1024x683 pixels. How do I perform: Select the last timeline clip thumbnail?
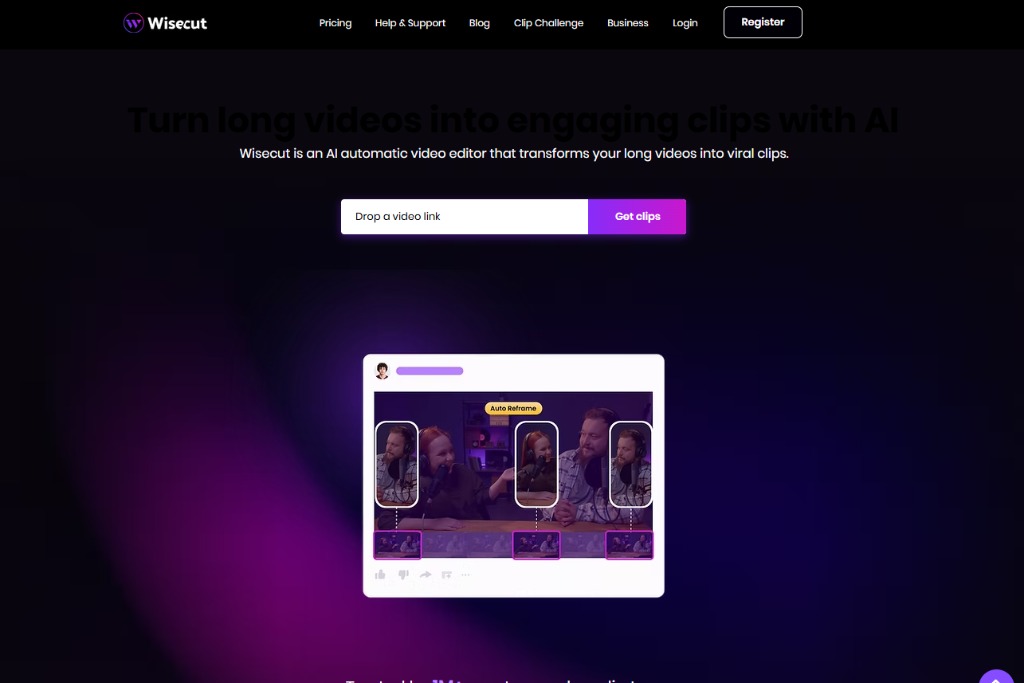click(x=630, y=545)
